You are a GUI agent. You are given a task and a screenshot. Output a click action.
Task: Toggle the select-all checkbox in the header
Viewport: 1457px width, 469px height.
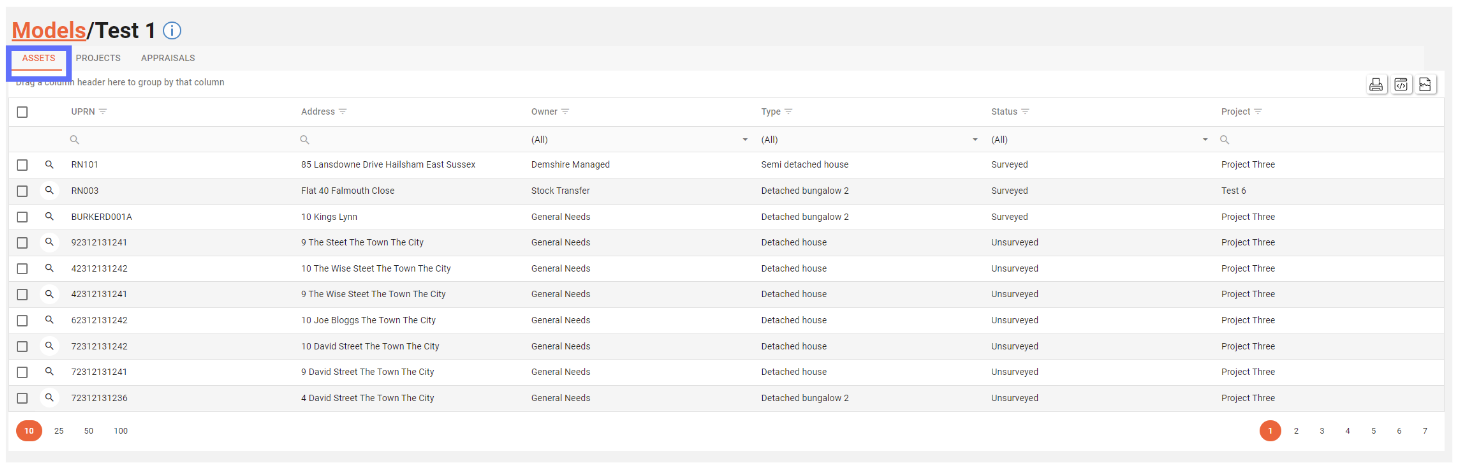click(22, 112)
